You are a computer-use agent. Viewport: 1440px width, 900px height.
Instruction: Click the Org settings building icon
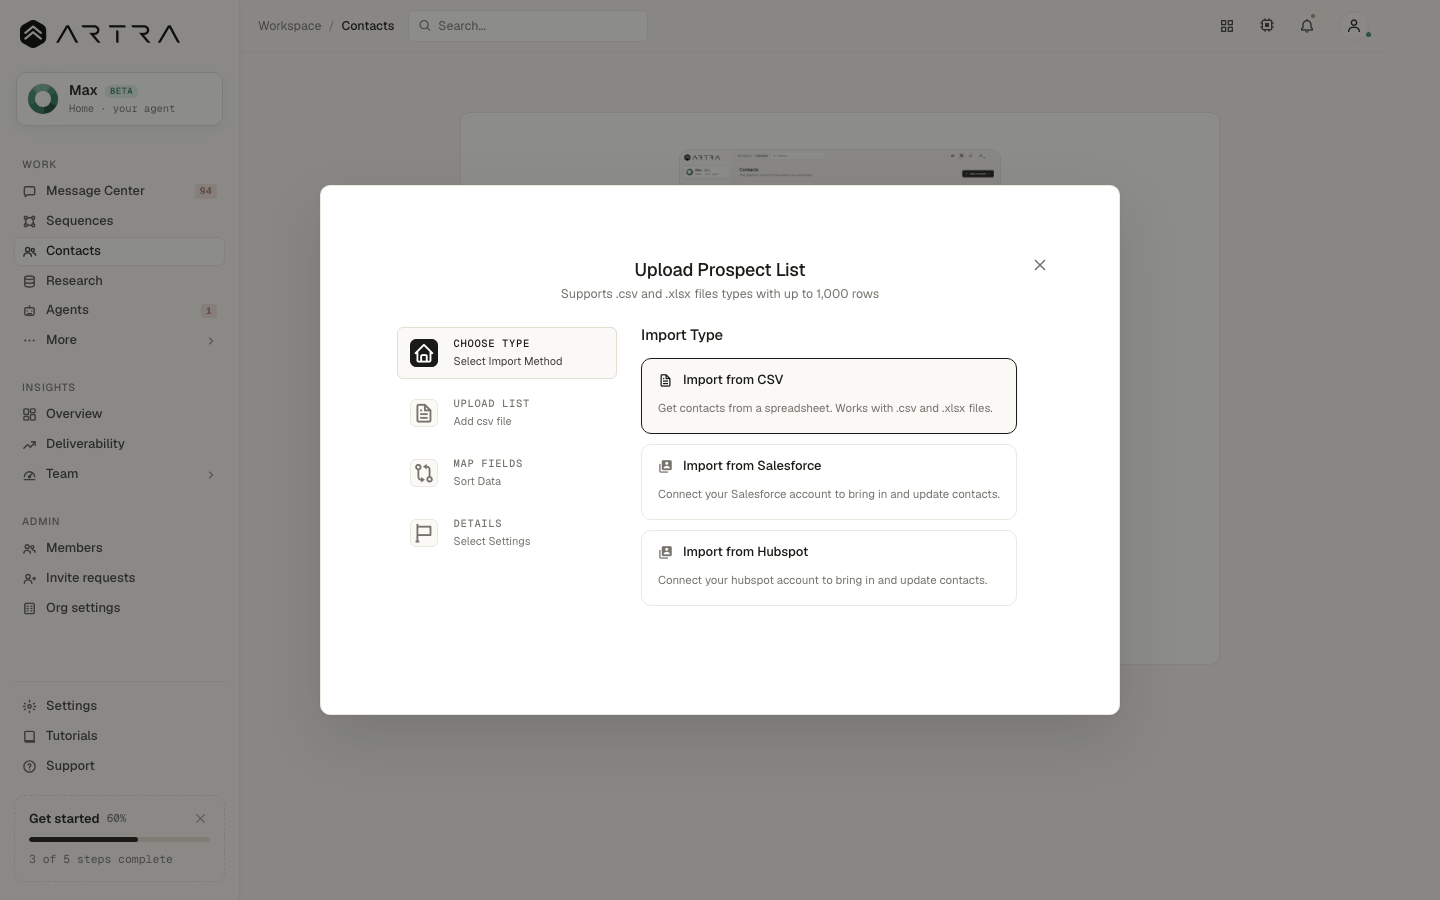(29, 608)
